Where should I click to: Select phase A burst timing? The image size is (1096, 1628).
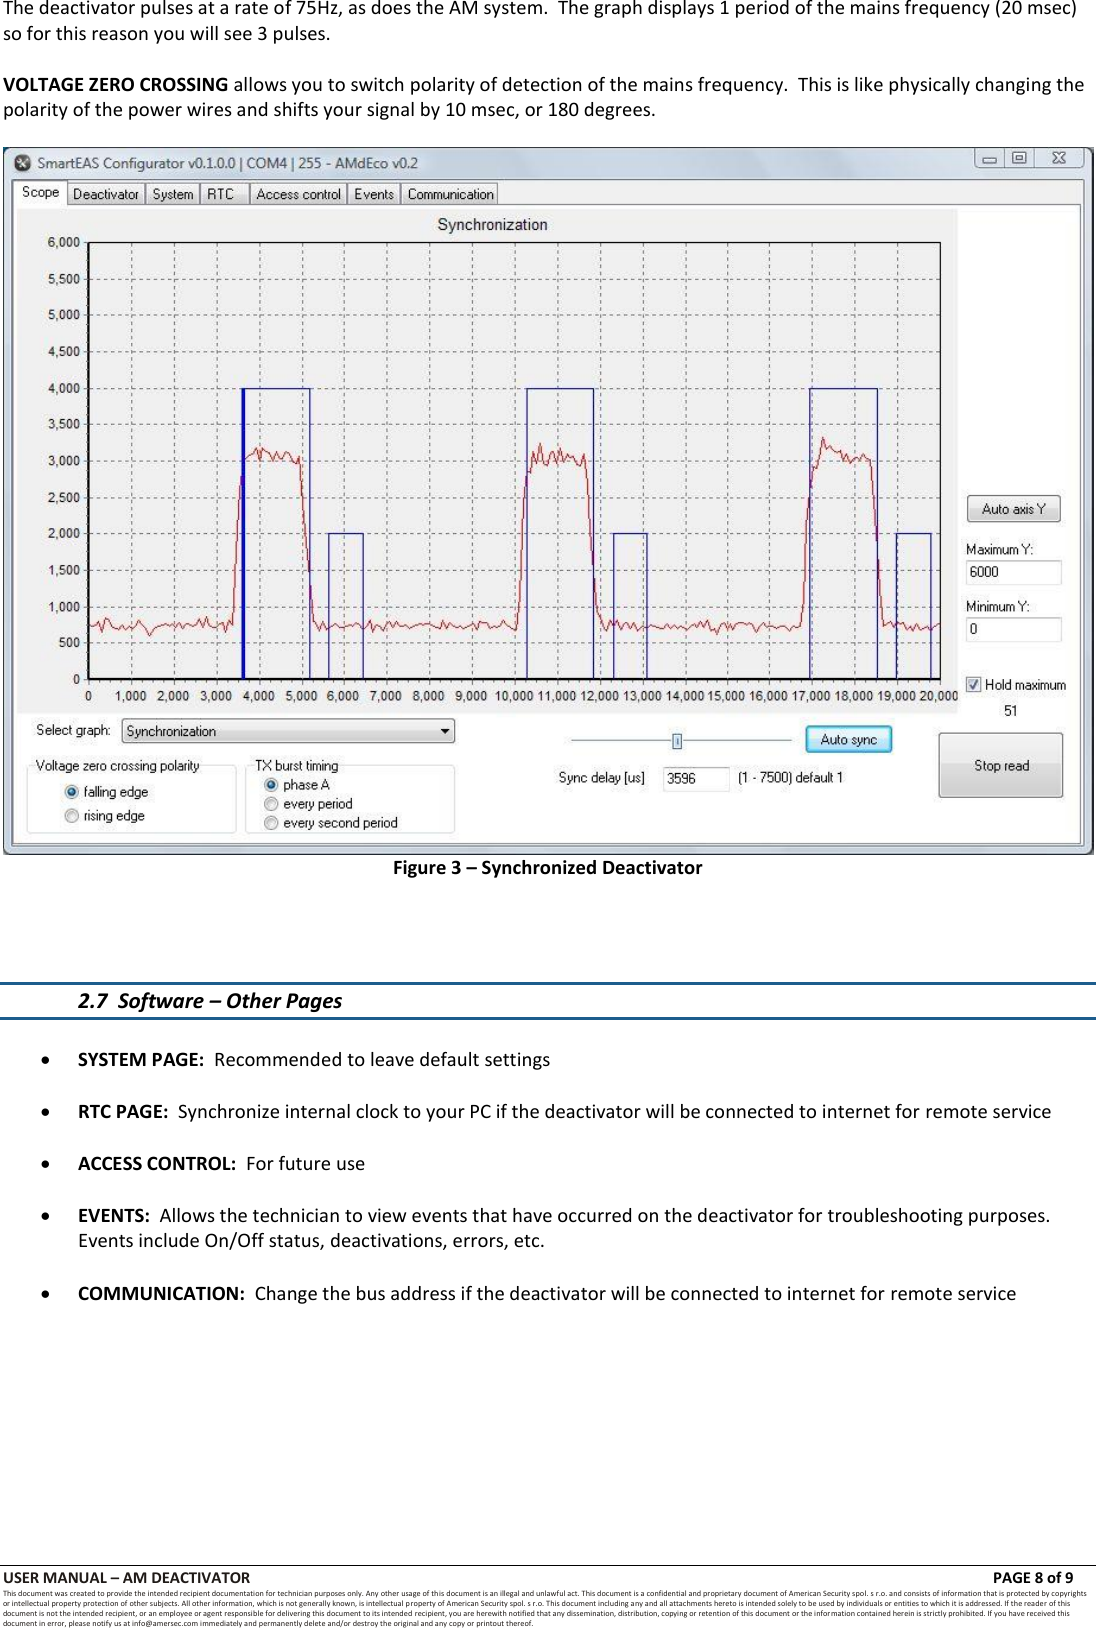click(271, 785)
